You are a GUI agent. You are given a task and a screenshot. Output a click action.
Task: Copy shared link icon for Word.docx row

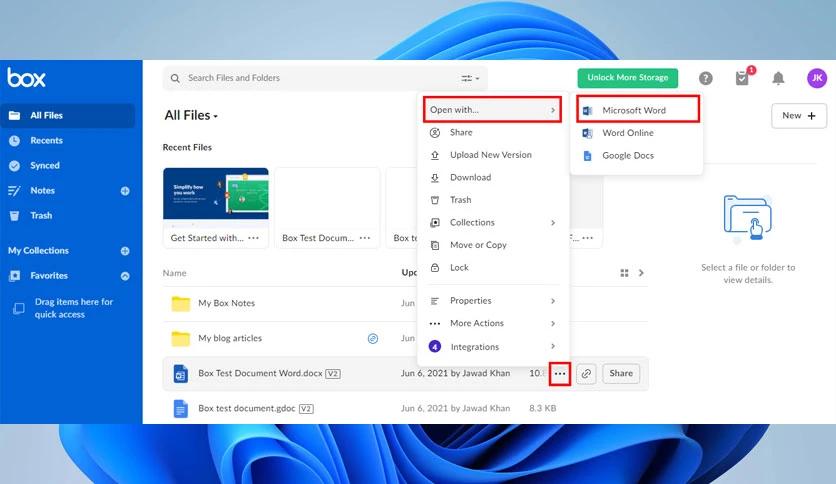(x=586, y=374)
